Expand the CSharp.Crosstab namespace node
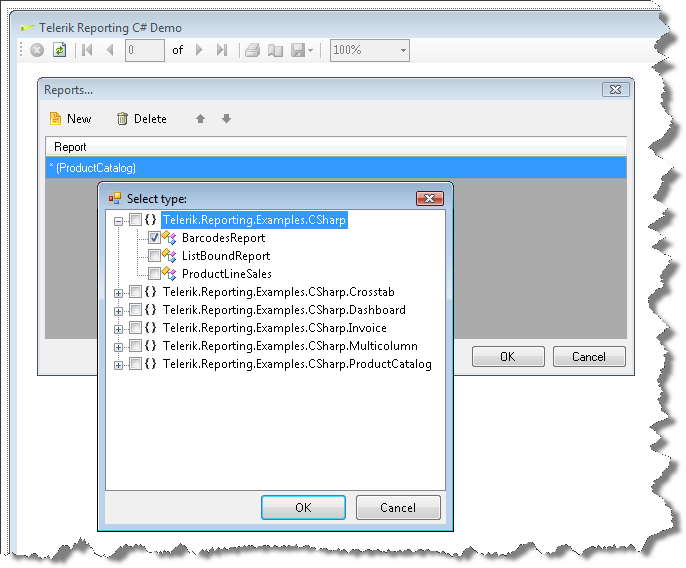Screen dimensions: 686x568 118,293
